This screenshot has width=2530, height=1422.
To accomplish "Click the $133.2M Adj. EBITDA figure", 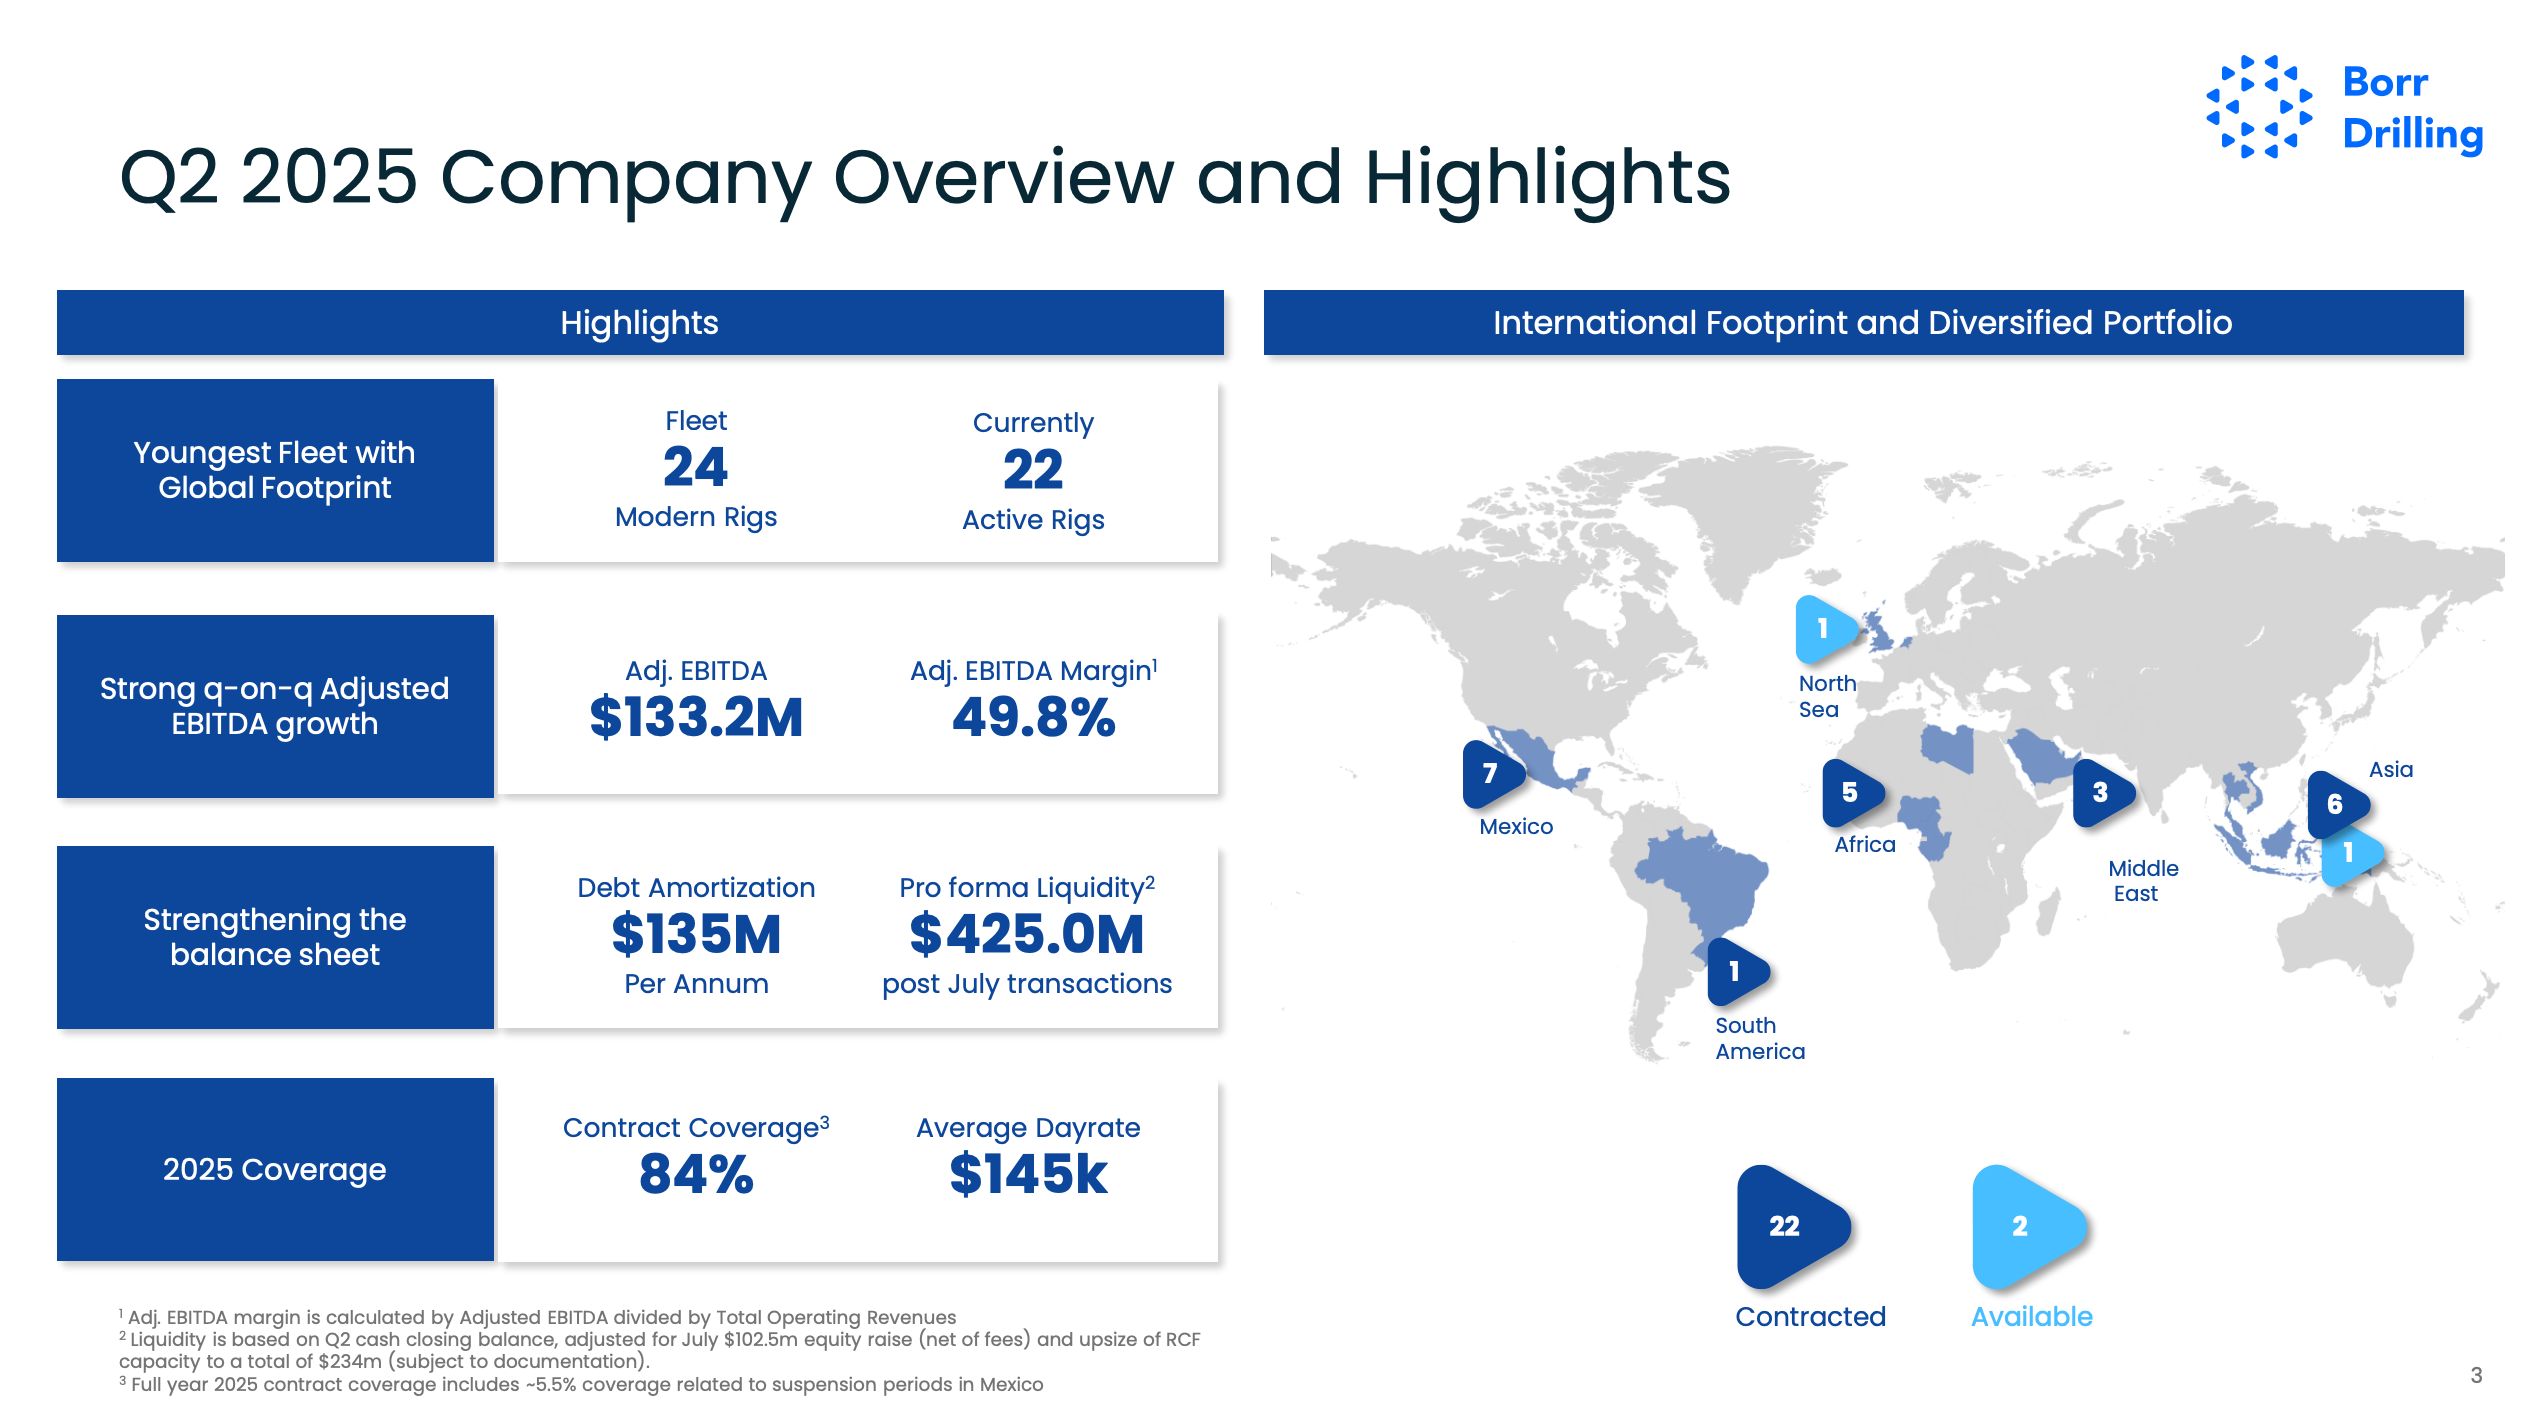I will tap(696, 718).
